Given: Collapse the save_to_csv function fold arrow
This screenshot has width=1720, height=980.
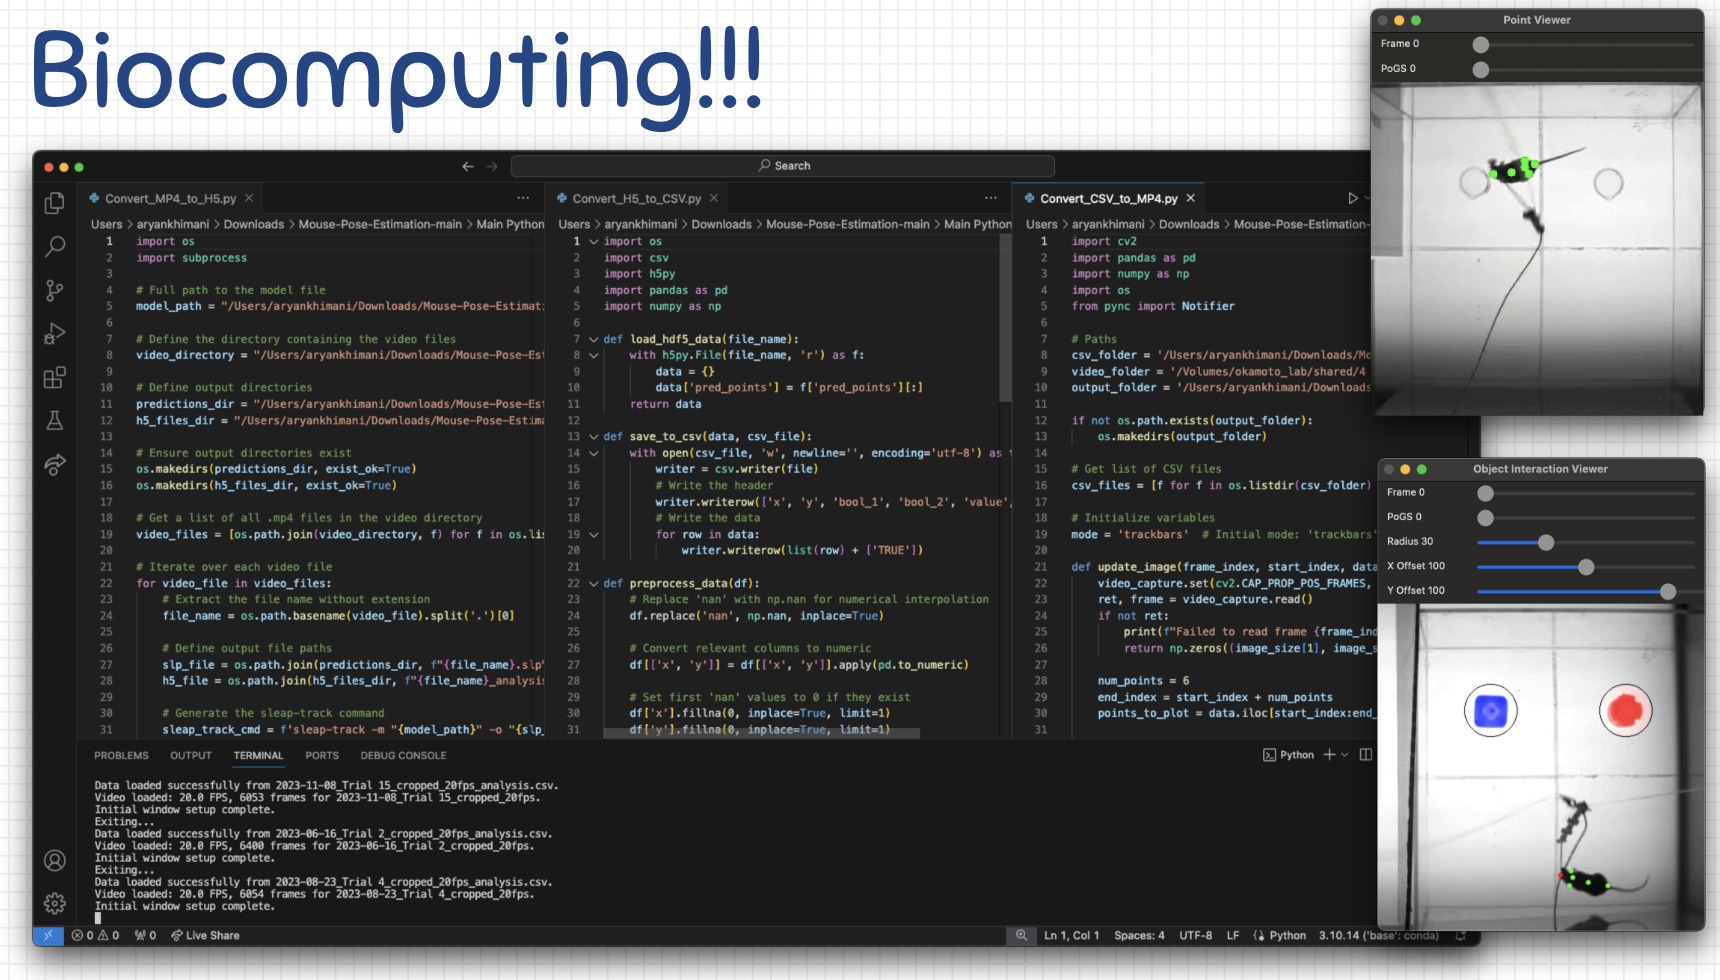Looking at the screenshot, I should coord(593,436).
